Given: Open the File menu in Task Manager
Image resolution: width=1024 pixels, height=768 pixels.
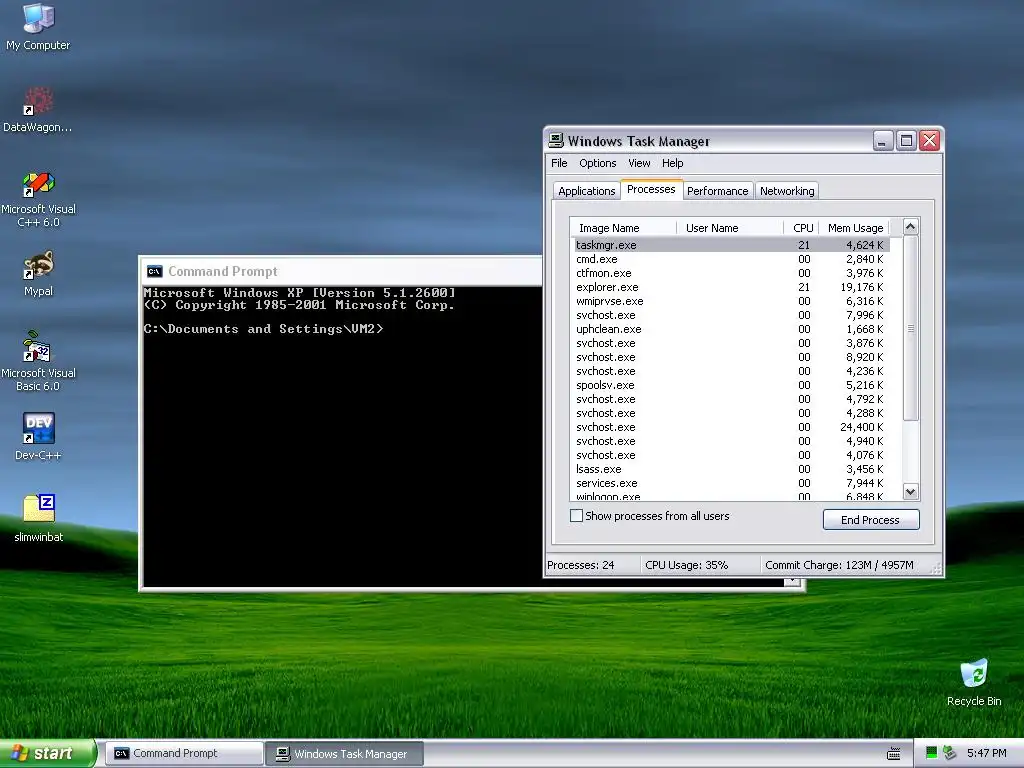Looking at the screenshot, I should click(559, 163).
